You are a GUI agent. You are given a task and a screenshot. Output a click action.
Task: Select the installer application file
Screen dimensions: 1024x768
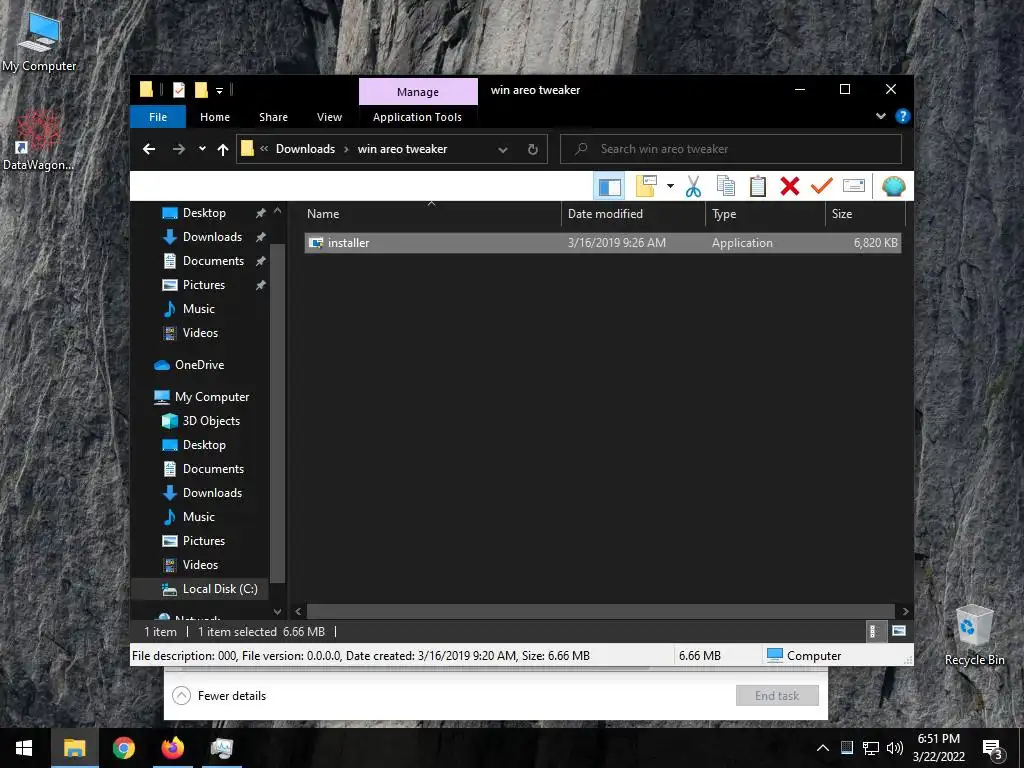coord(602,243)
